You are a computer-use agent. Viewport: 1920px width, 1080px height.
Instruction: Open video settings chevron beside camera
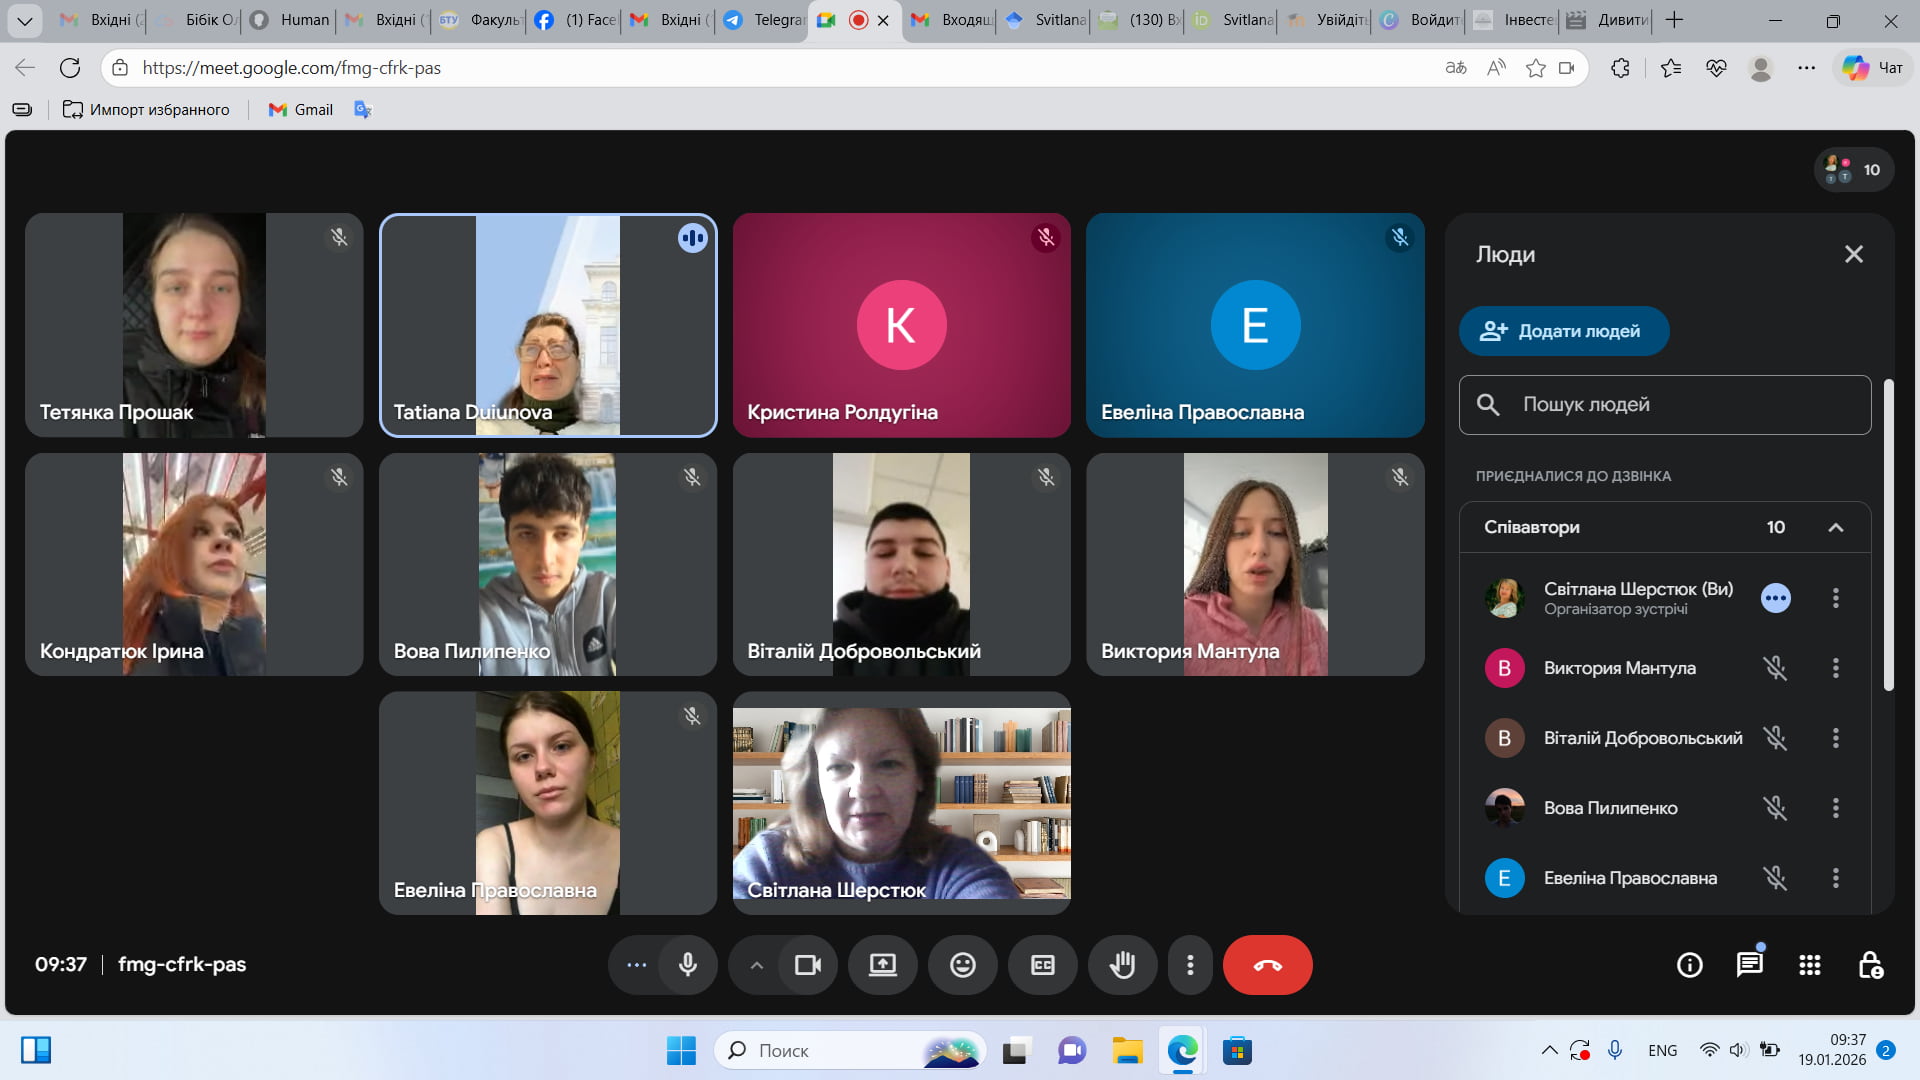click(757, 965)
